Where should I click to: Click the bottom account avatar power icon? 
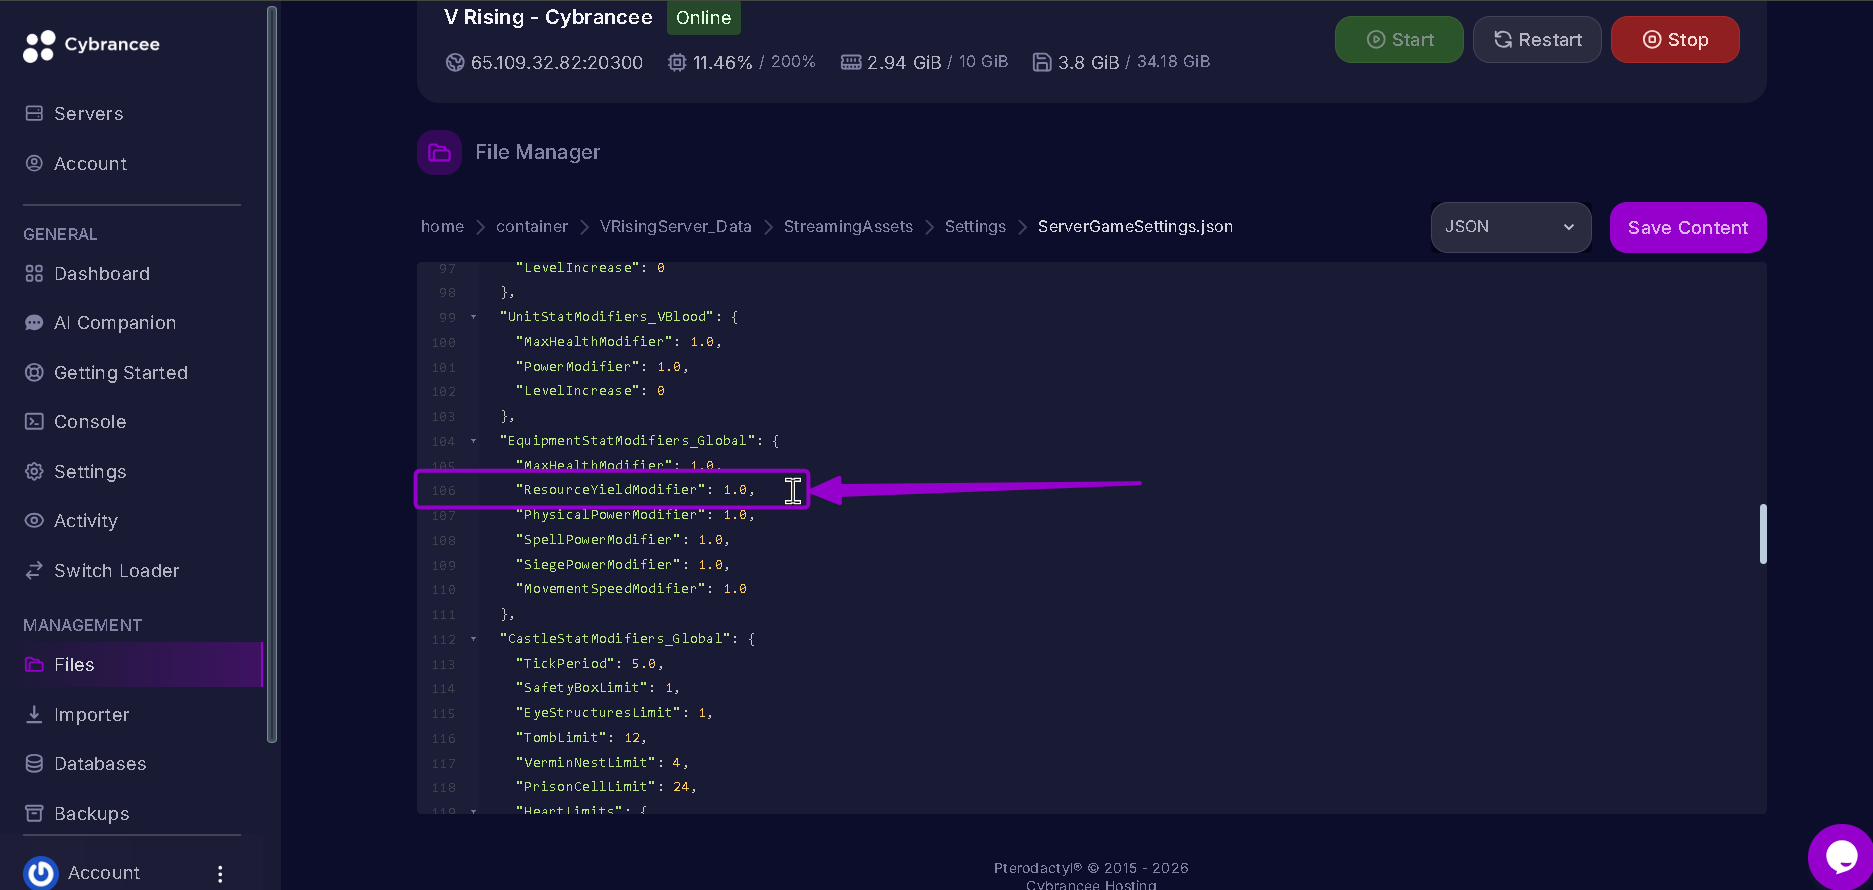pos(41,873)
